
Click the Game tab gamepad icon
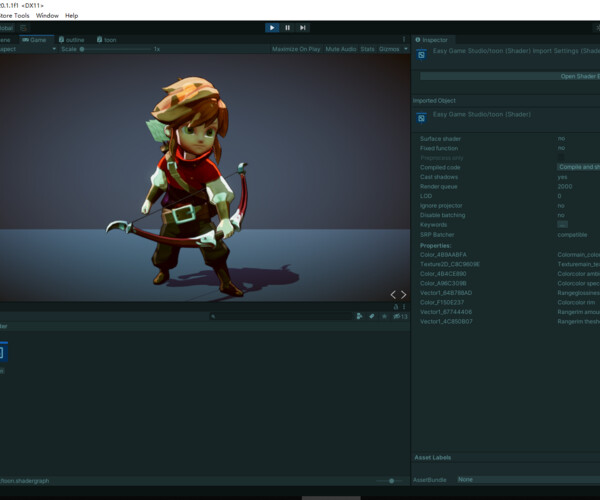point(25,40)
